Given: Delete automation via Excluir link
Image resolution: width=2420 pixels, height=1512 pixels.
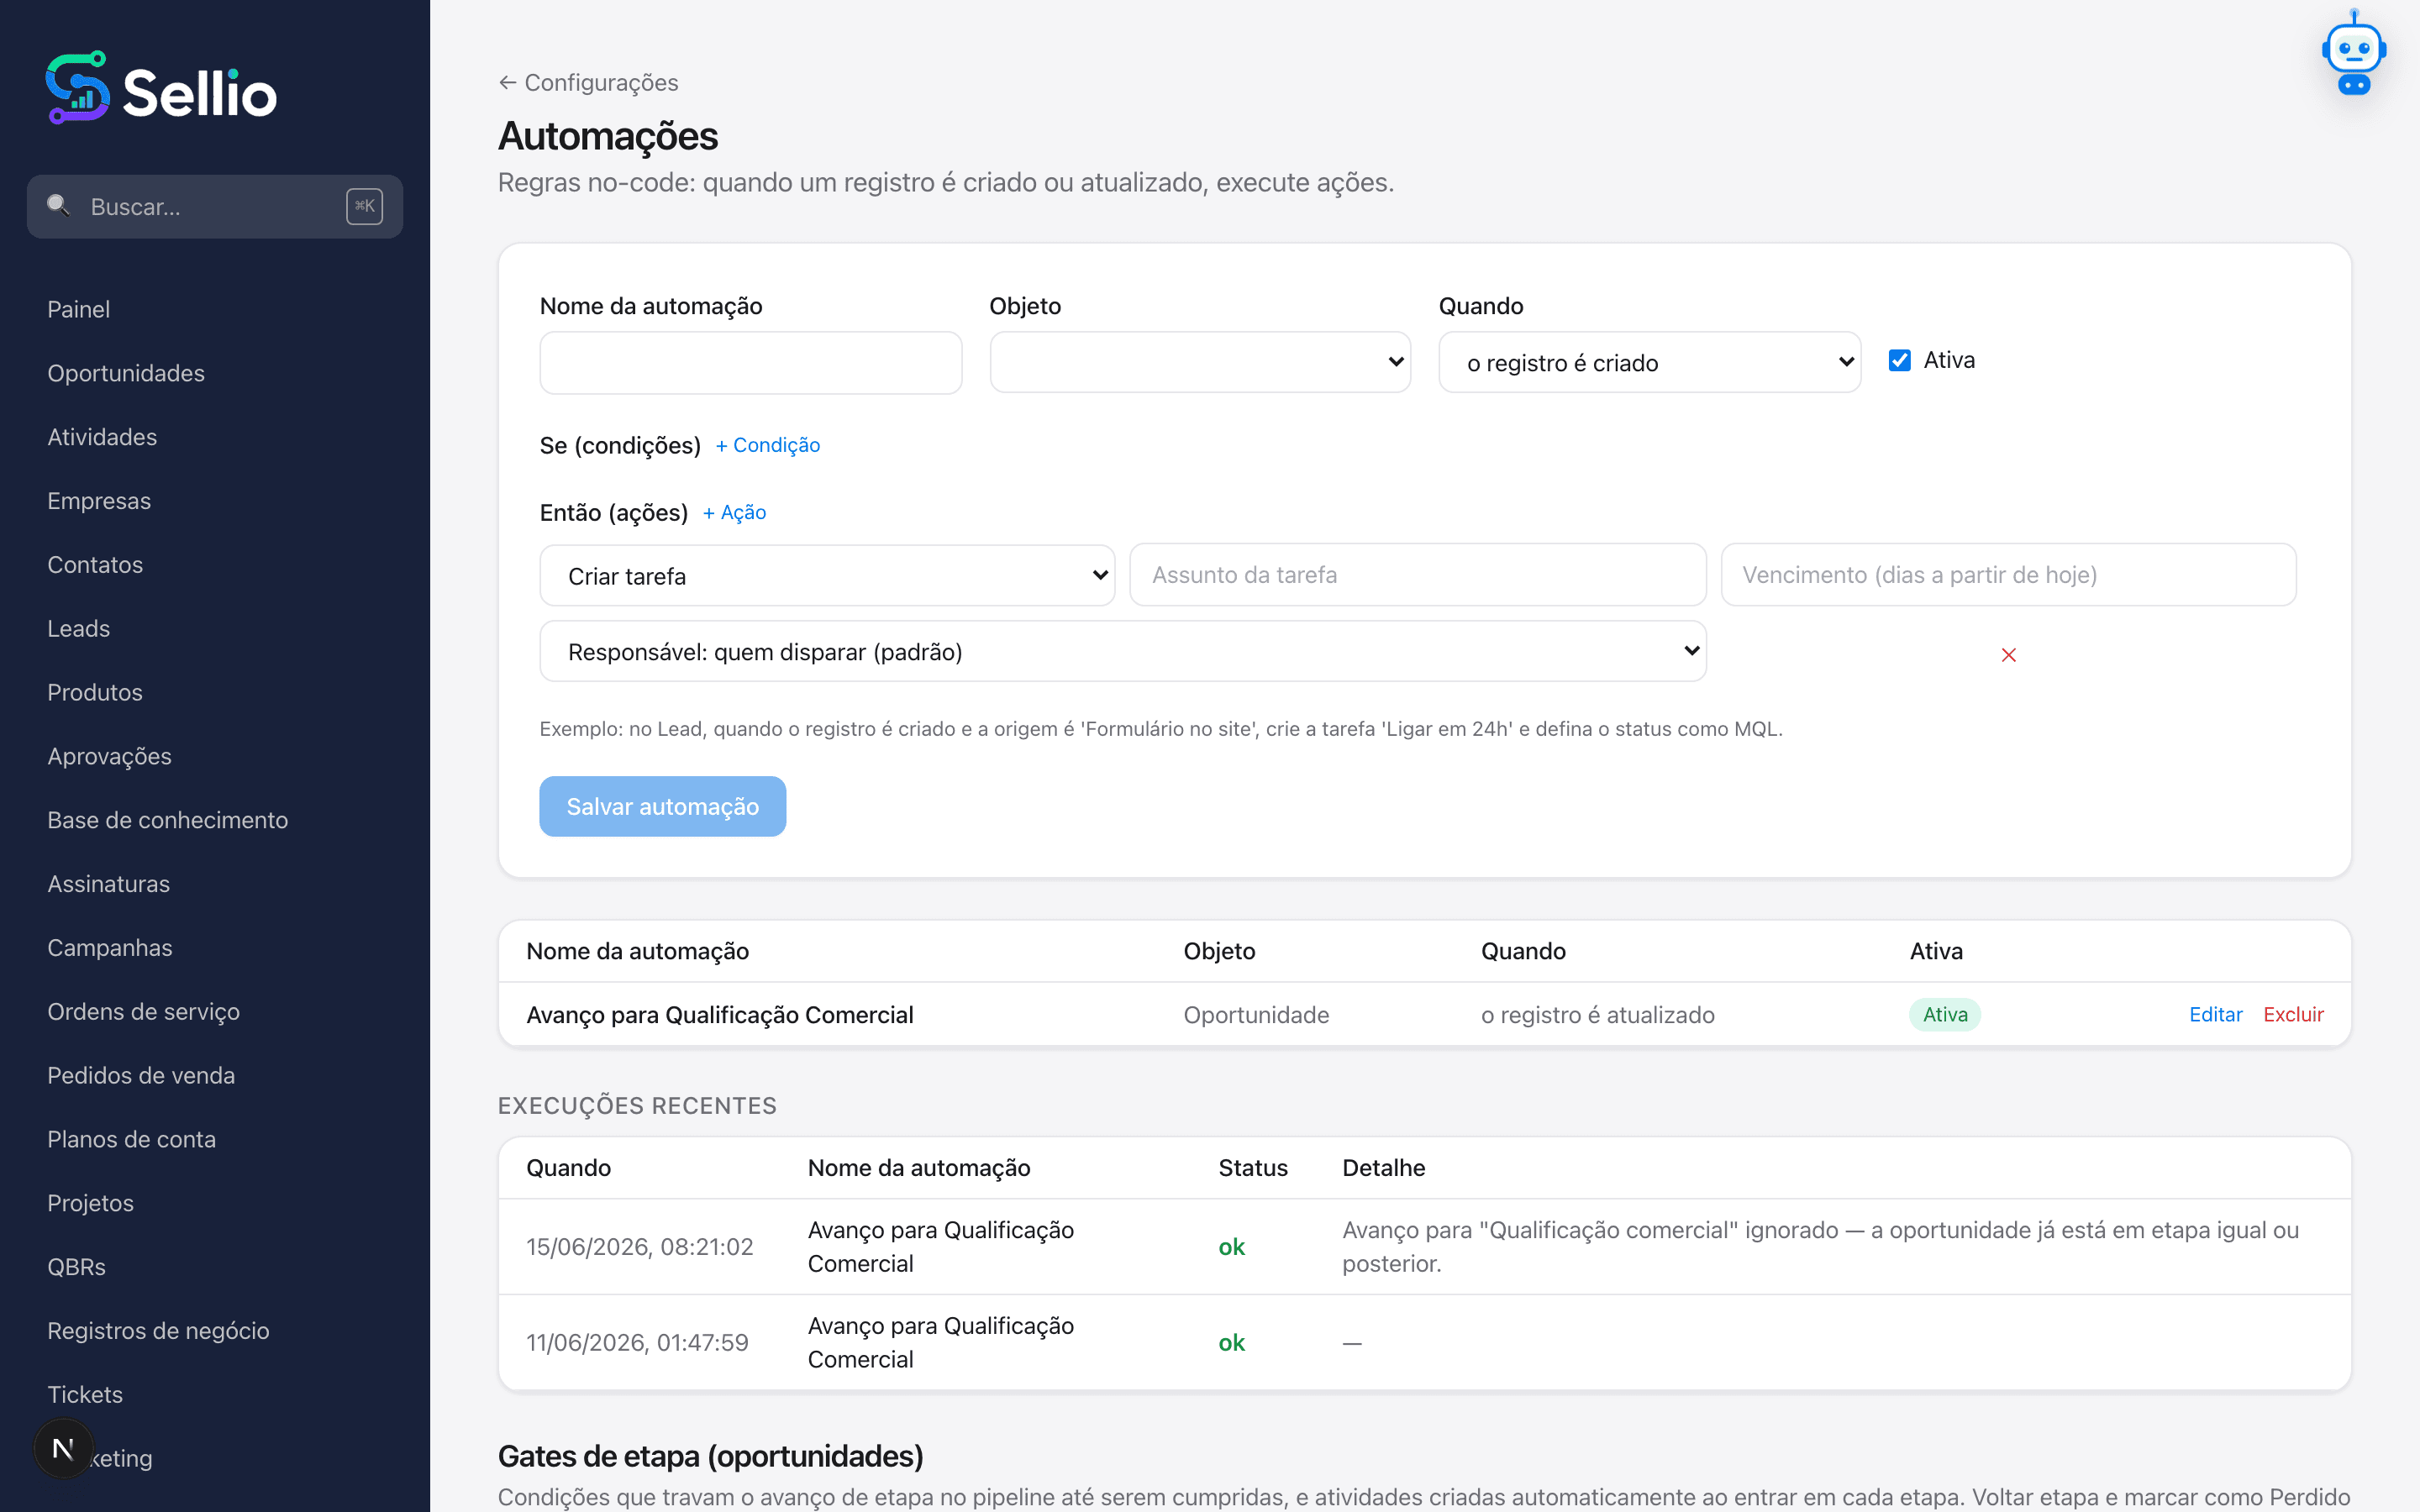Looking at the screenshot, I should click(x=2293, y=1014).
